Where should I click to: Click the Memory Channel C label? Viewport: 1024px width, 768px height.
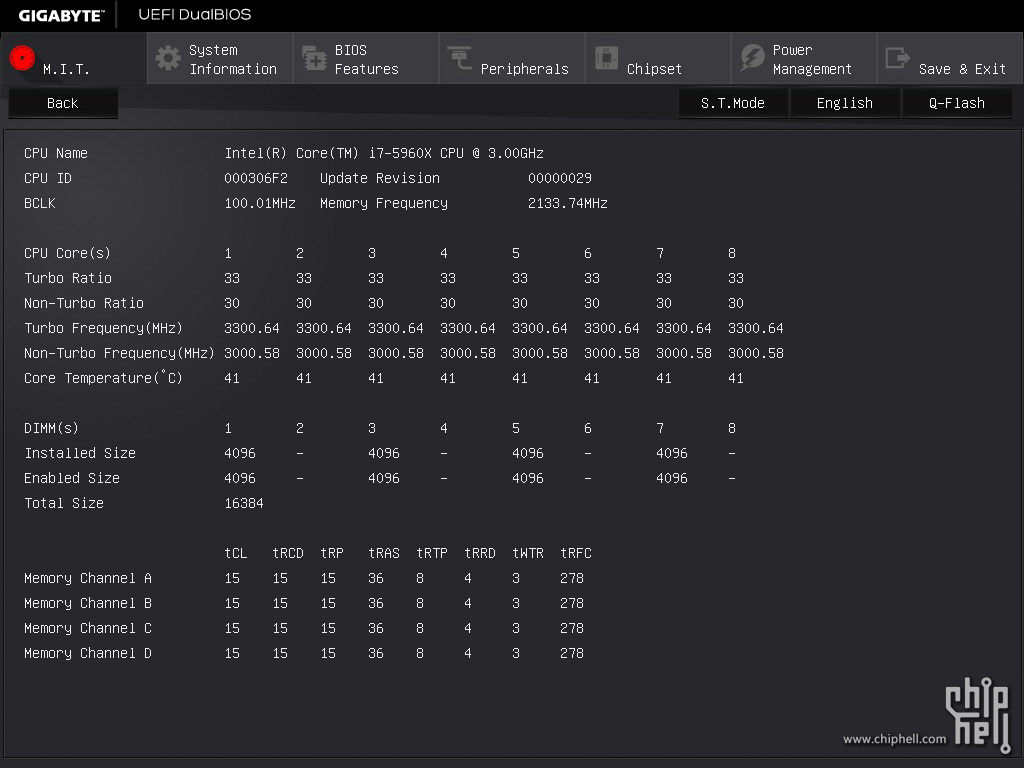(x=88, y=628)
